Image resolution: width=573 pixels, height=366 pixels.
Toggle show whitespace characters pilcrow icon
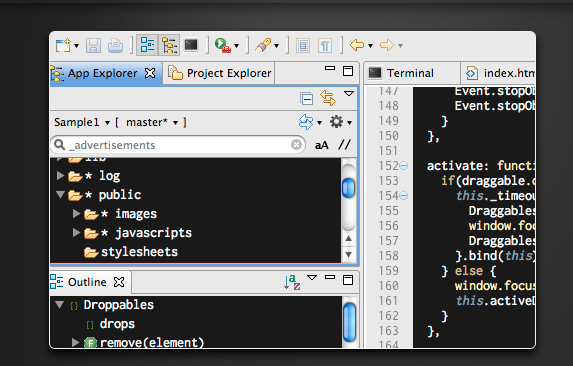click(325, 46)
